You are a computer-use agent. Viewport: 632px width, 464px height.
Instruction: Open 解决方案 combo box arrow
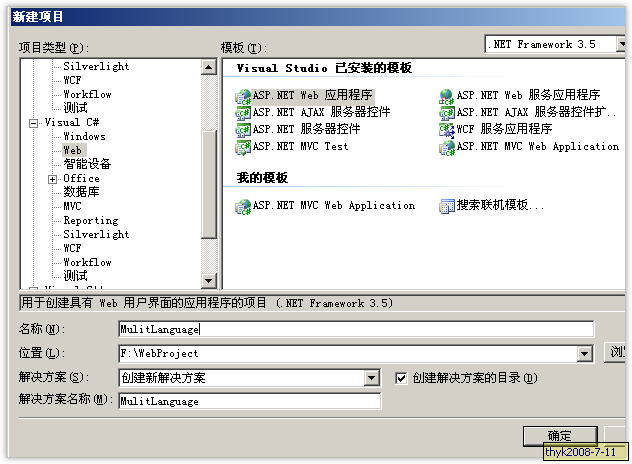point(371,378)
